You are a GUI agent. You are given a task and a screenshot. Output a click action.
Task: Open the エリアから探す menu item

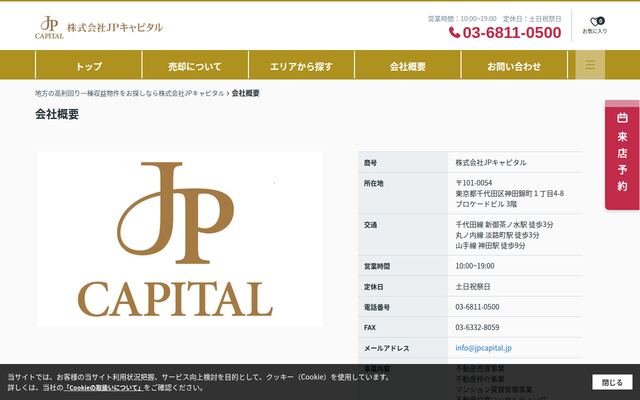pyautogui.click(x=301, y=66)
